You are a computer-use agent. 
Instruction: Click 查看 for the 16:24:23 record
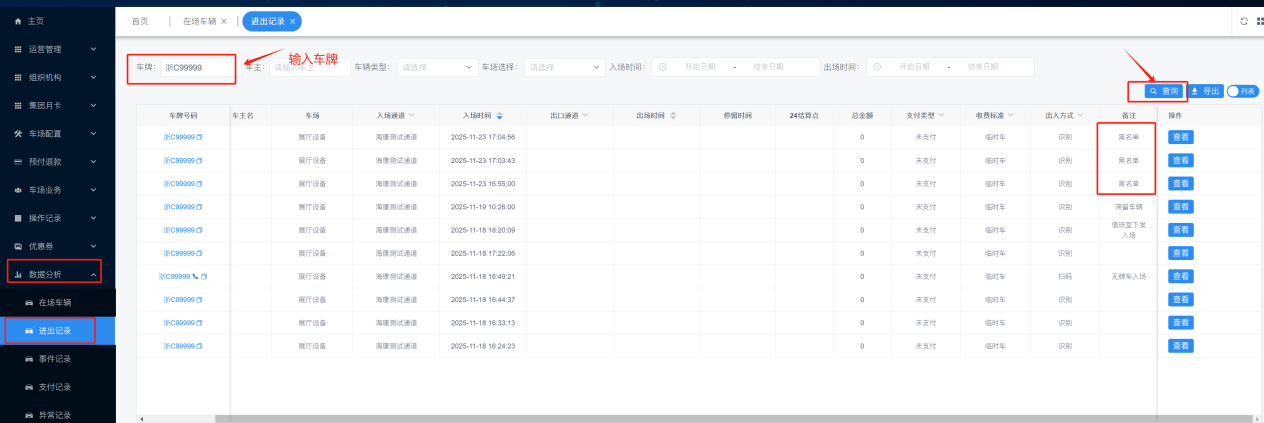[1180, 346]
